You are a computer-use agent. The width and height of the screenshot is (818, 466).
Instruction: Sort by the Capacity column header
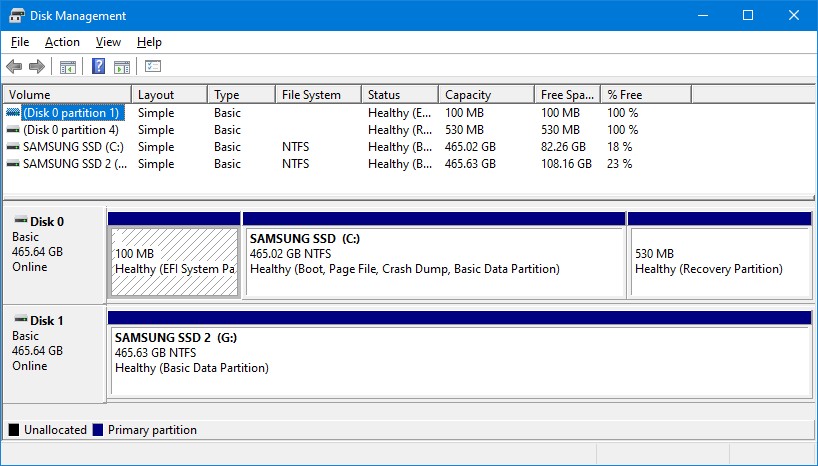[x=486, y=94]
